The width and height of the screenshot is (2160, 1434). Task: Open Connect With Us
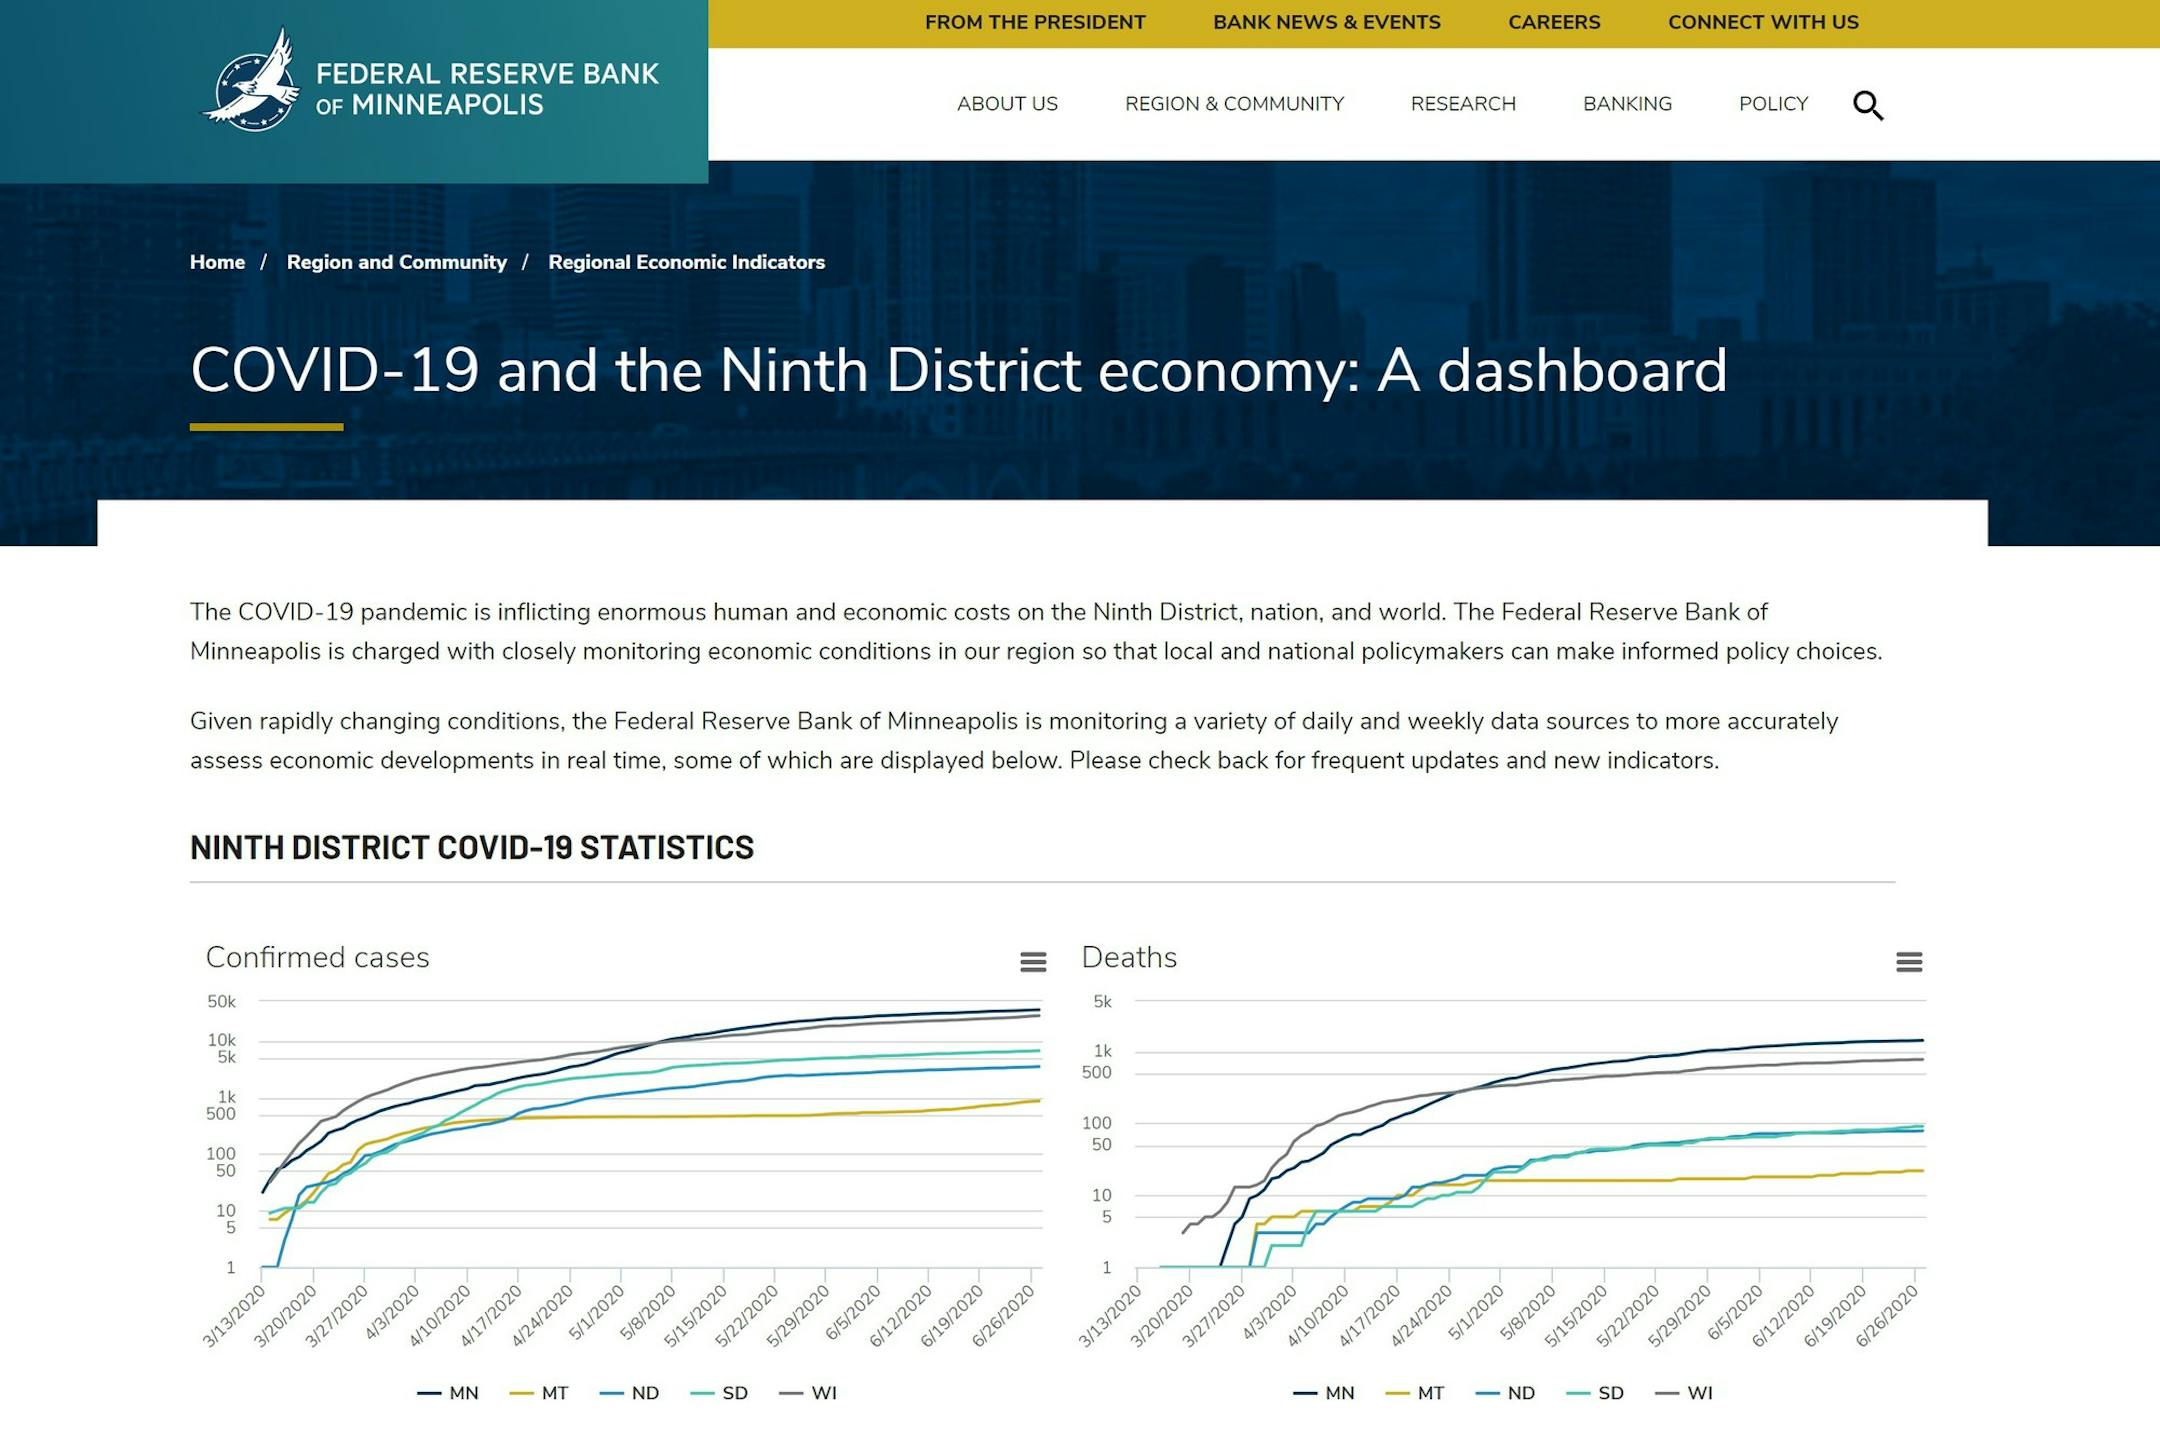pos(1763,22)
